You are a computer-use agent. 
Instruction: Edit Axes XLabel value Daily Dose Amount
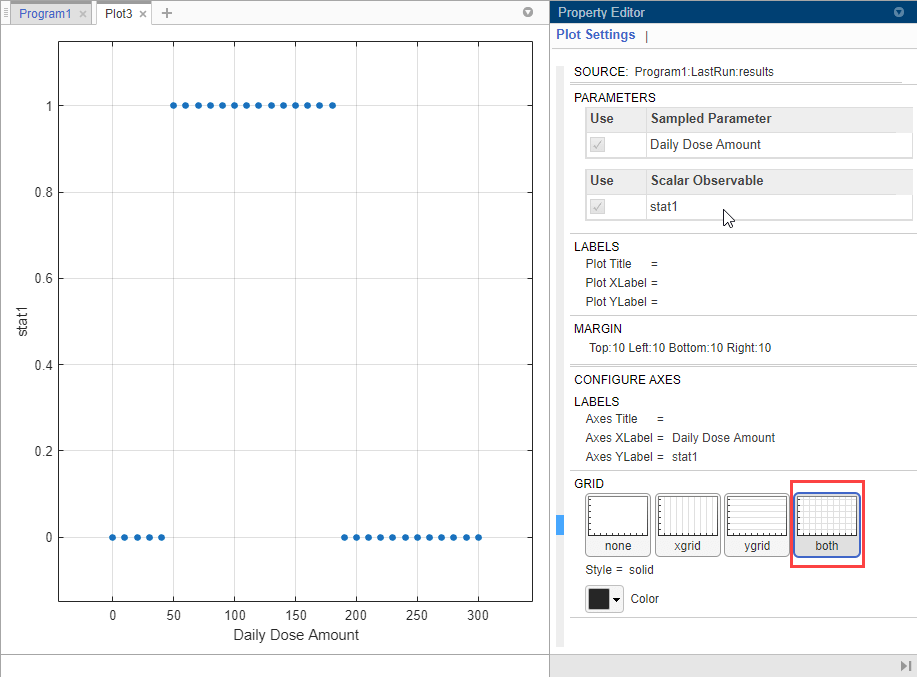(723, 438)
